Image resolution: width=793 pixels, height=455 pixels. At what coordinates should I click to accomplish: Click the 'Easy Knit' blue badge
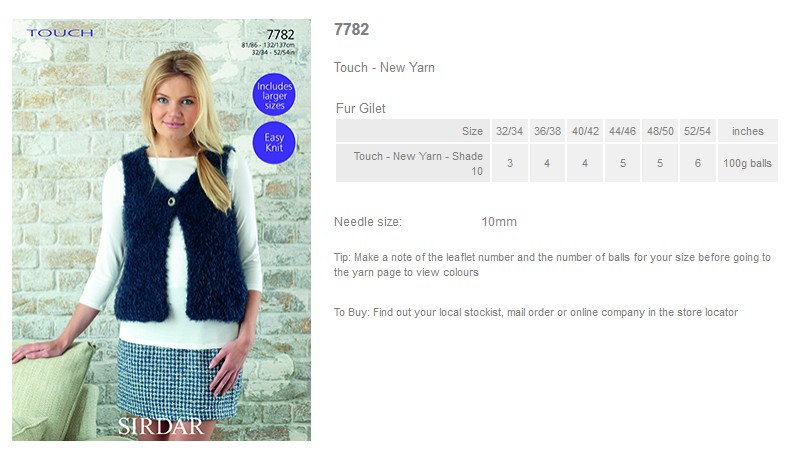274,143
